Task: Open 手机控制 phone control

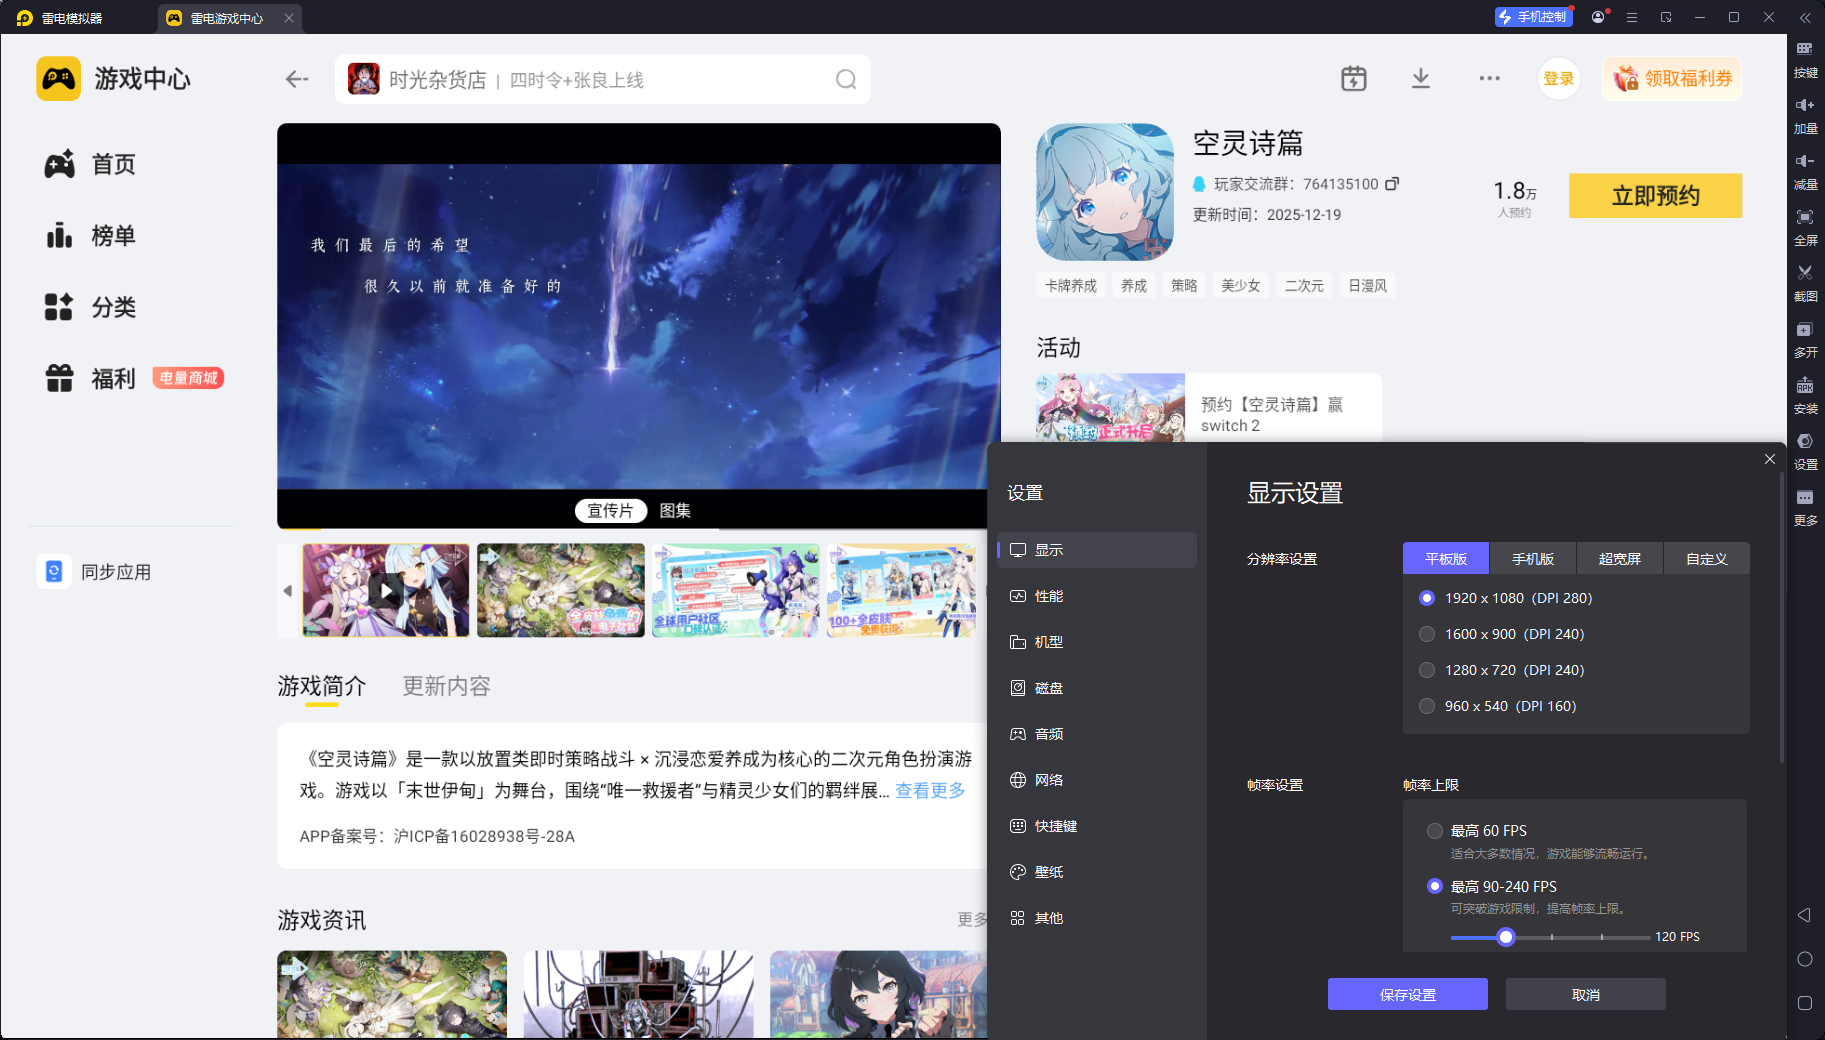Action: (1533, 17)
